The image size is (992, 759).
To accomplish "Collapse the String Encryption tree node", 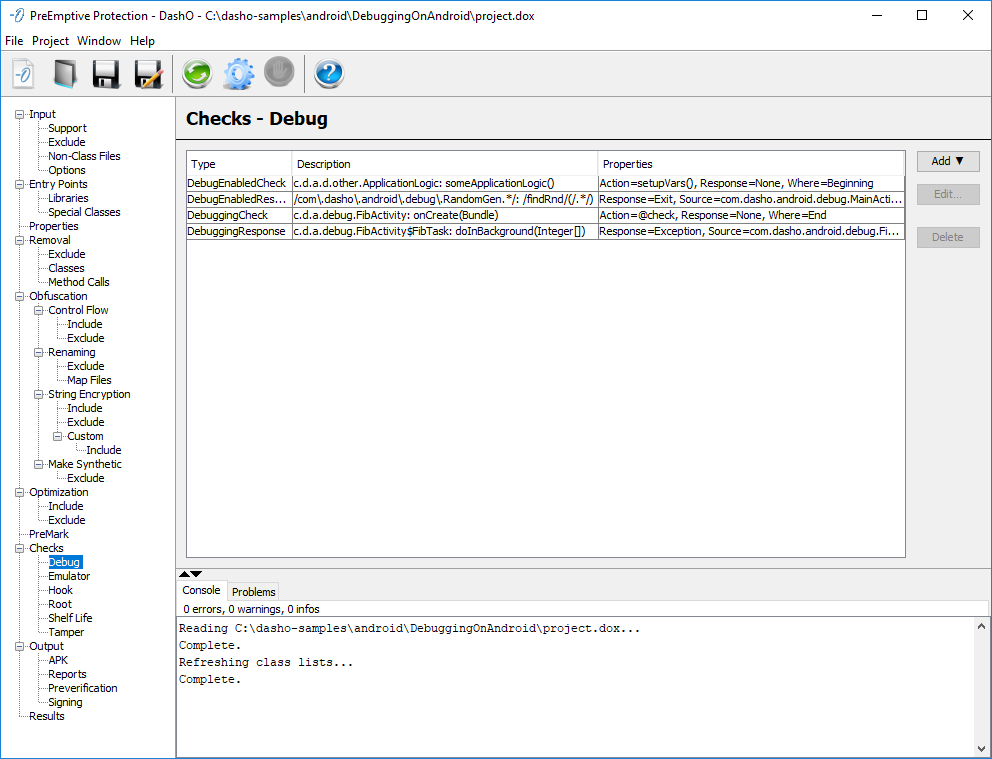I will 39,394.
